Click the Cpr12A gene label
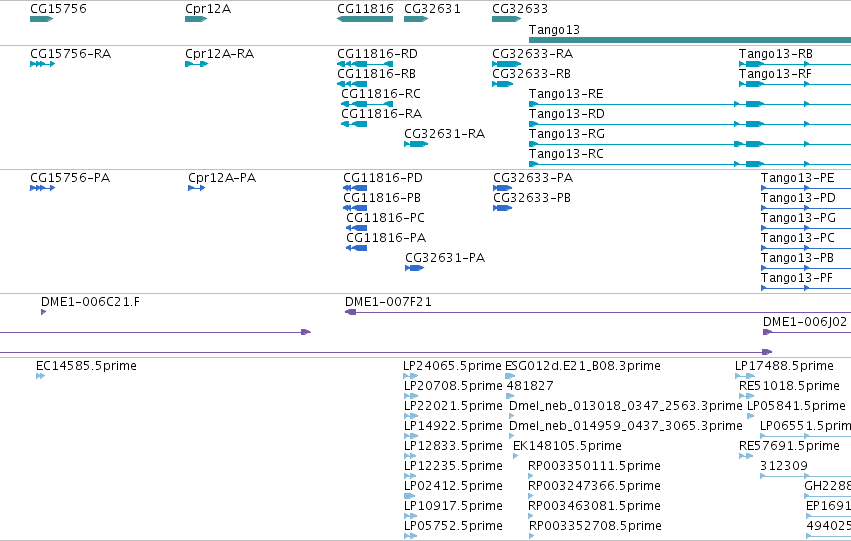The image size is (851, 541). pos(208,9)
